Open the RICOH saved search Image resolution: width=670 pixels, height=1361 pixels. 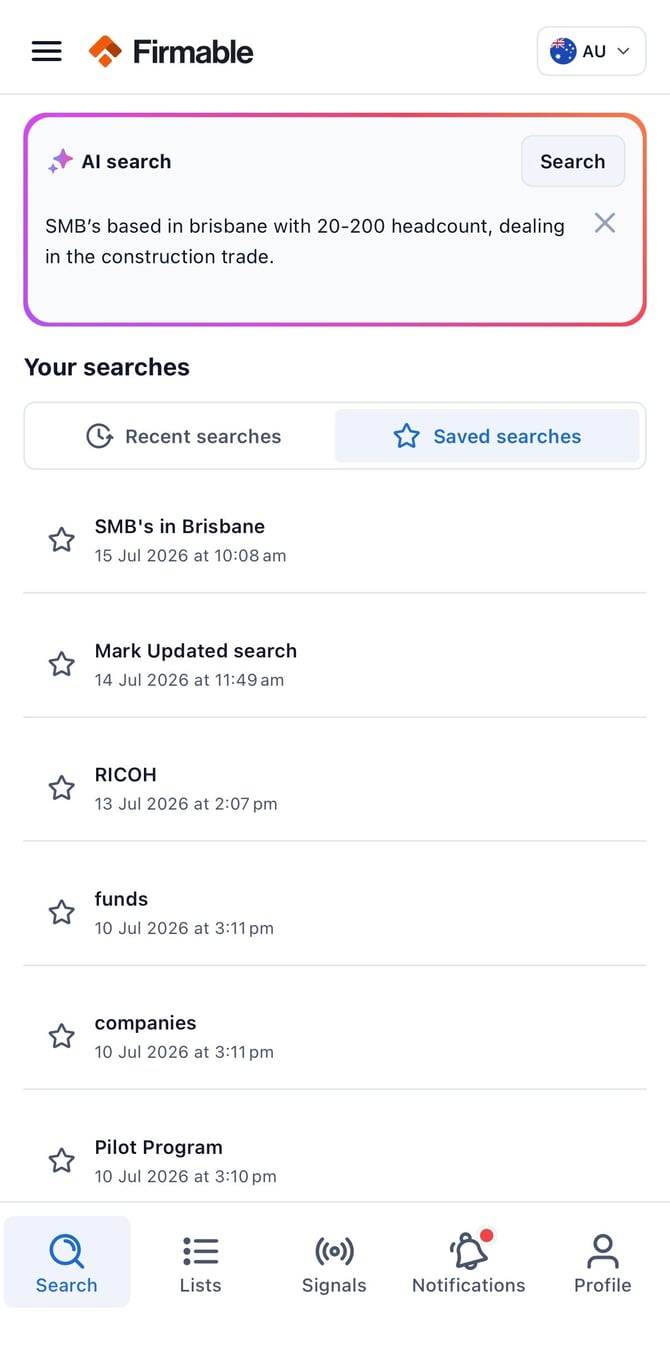click(x=335, y=788)
